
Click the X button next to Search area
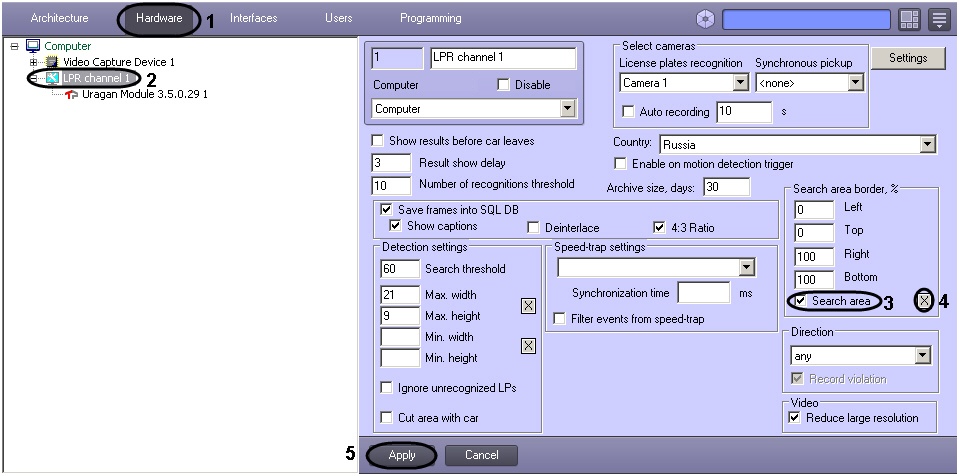924,300
